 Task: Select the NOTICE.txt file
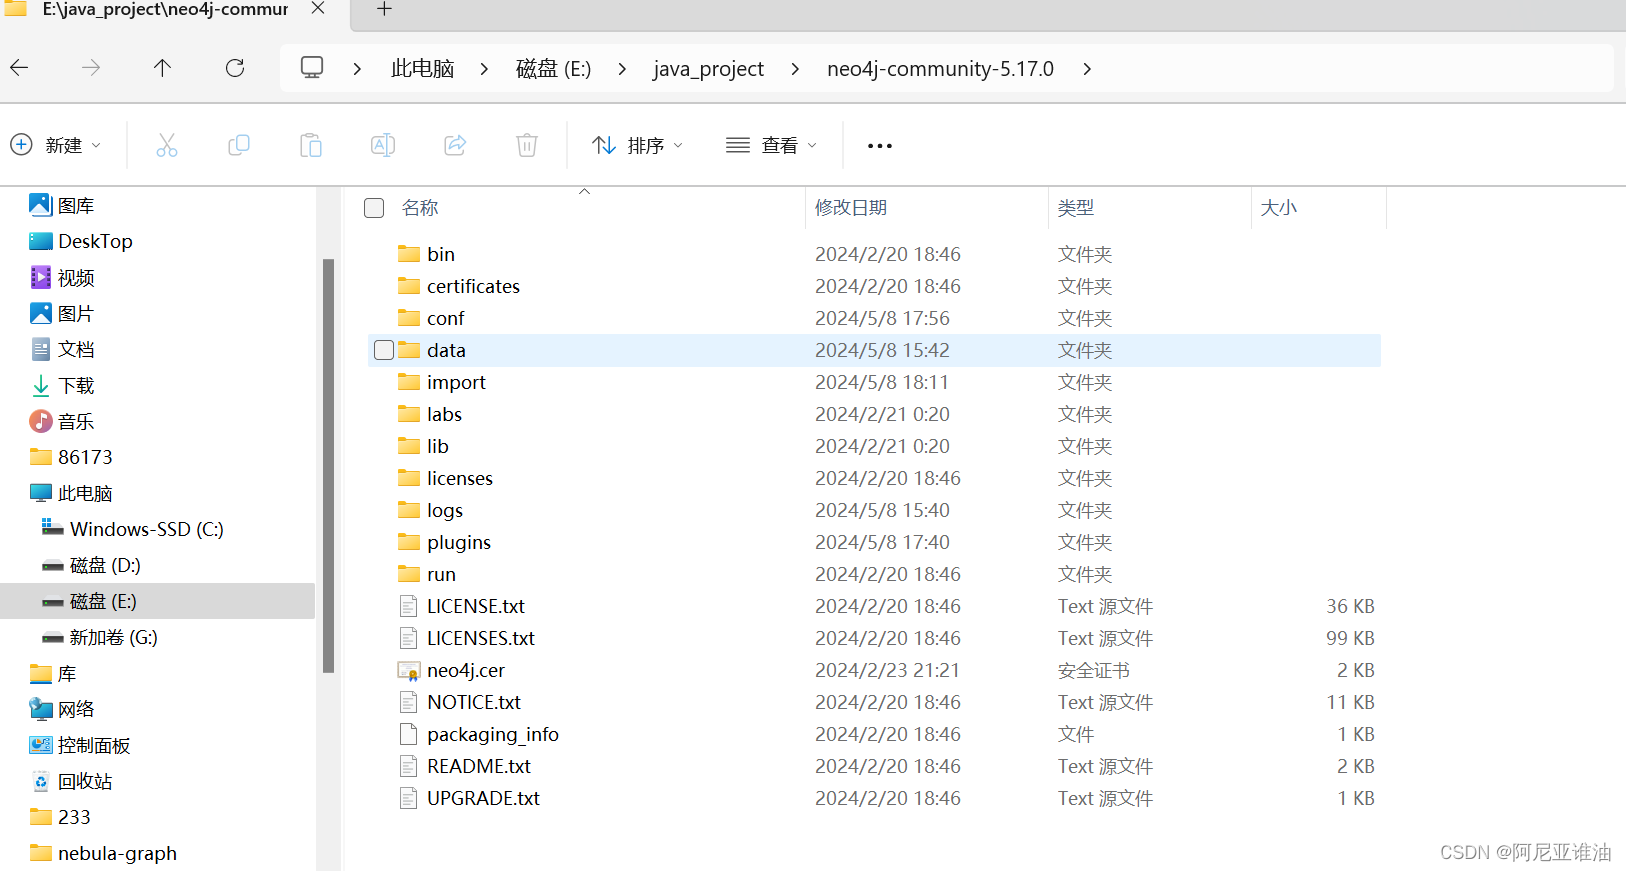click(x=473, y=702)
